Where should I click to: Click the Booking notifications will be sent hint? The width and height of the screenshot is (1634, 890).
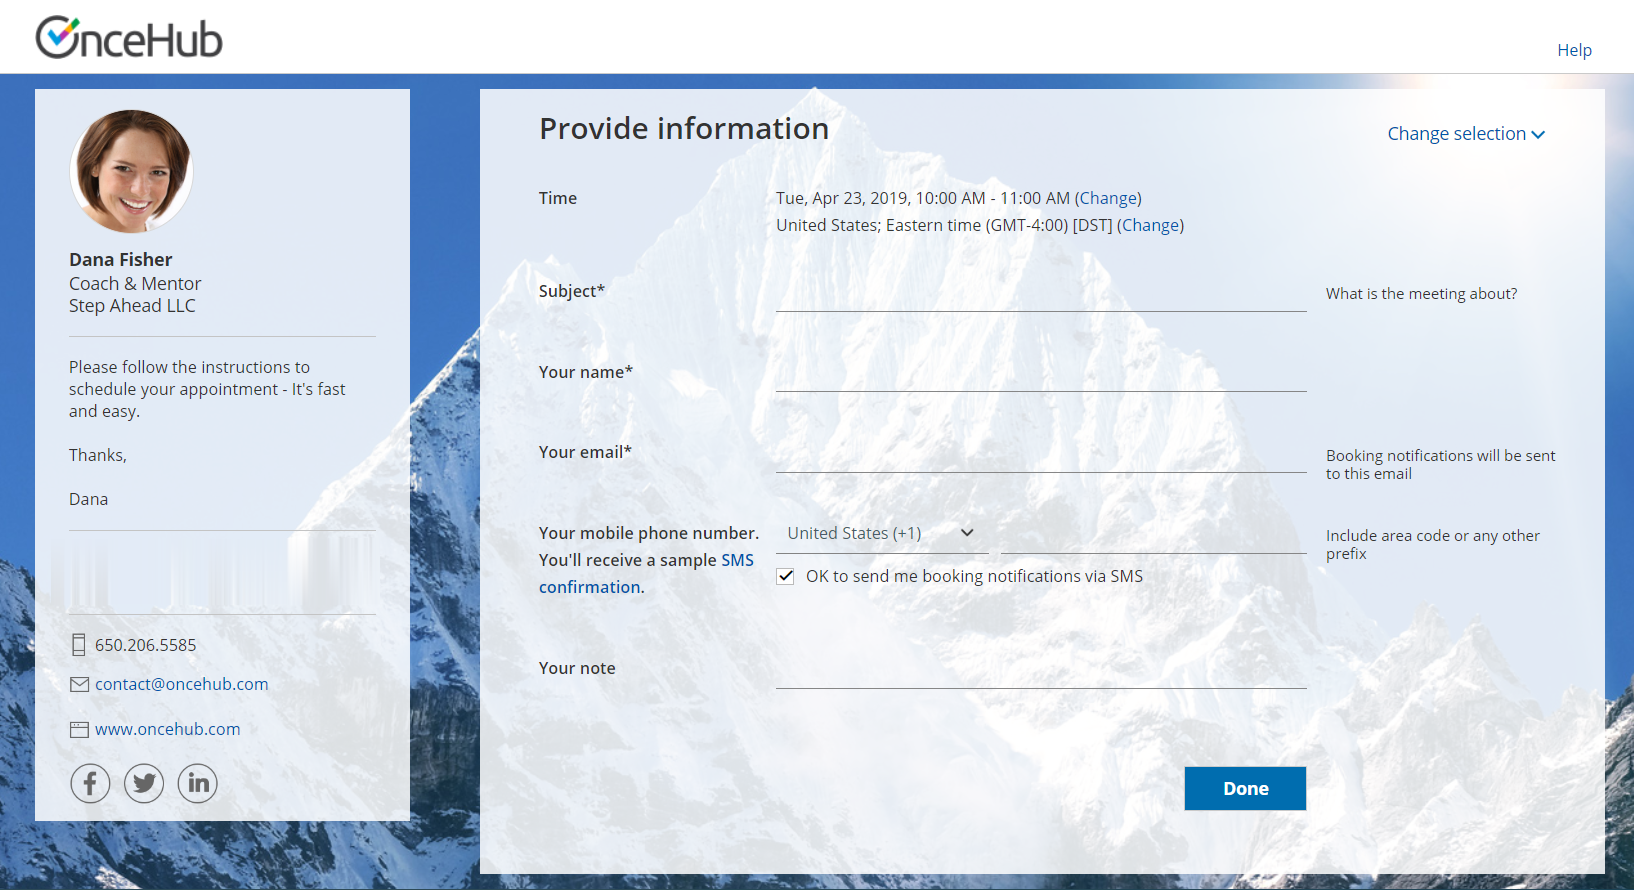point(1440,464)
